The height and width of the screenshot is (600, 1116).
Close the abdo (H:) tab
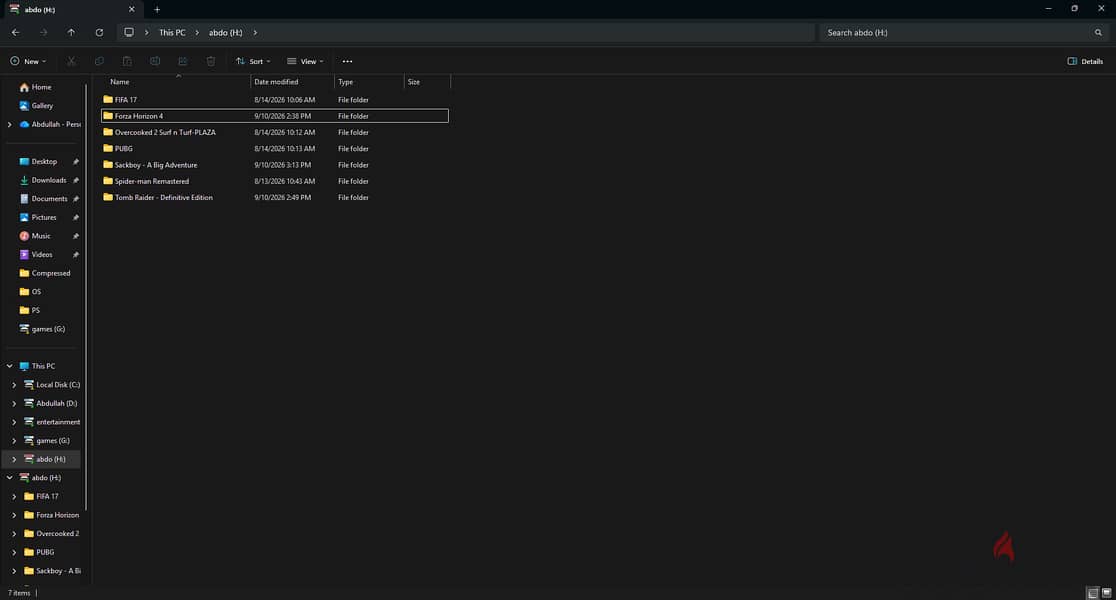(132, 9)
